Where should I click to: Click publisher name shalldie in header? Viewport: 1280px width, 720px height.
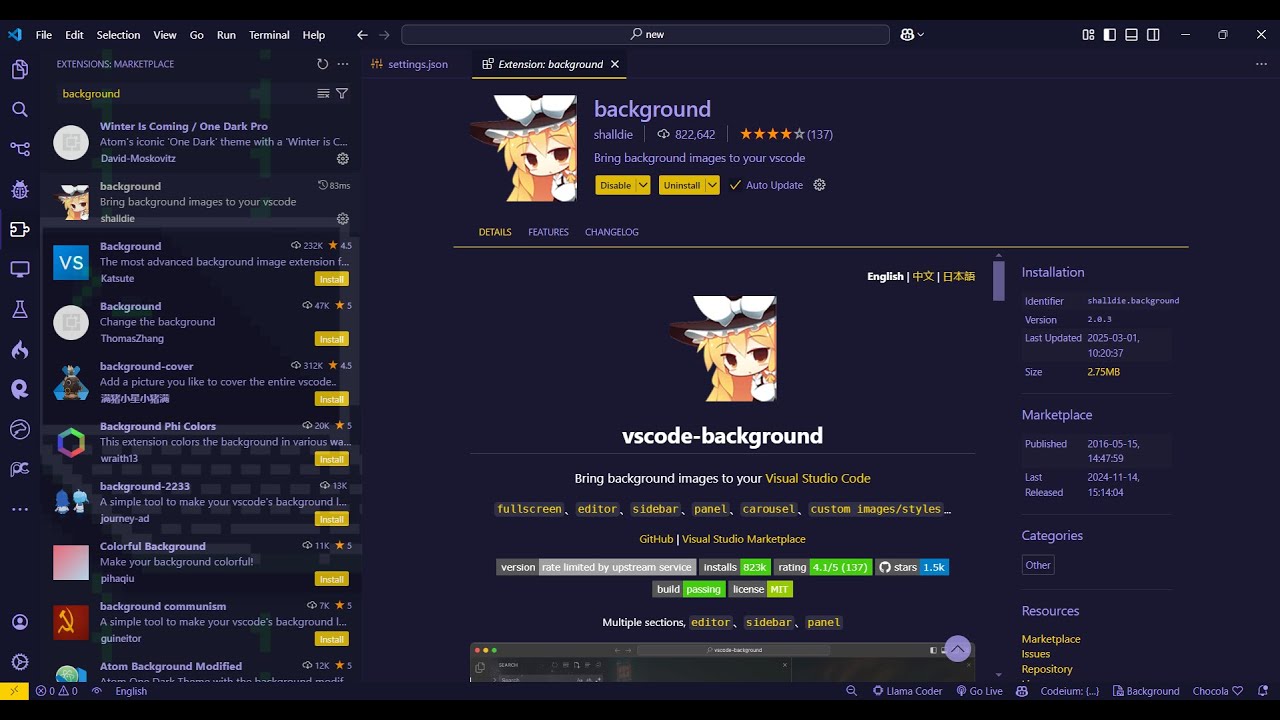coord(613,134)
